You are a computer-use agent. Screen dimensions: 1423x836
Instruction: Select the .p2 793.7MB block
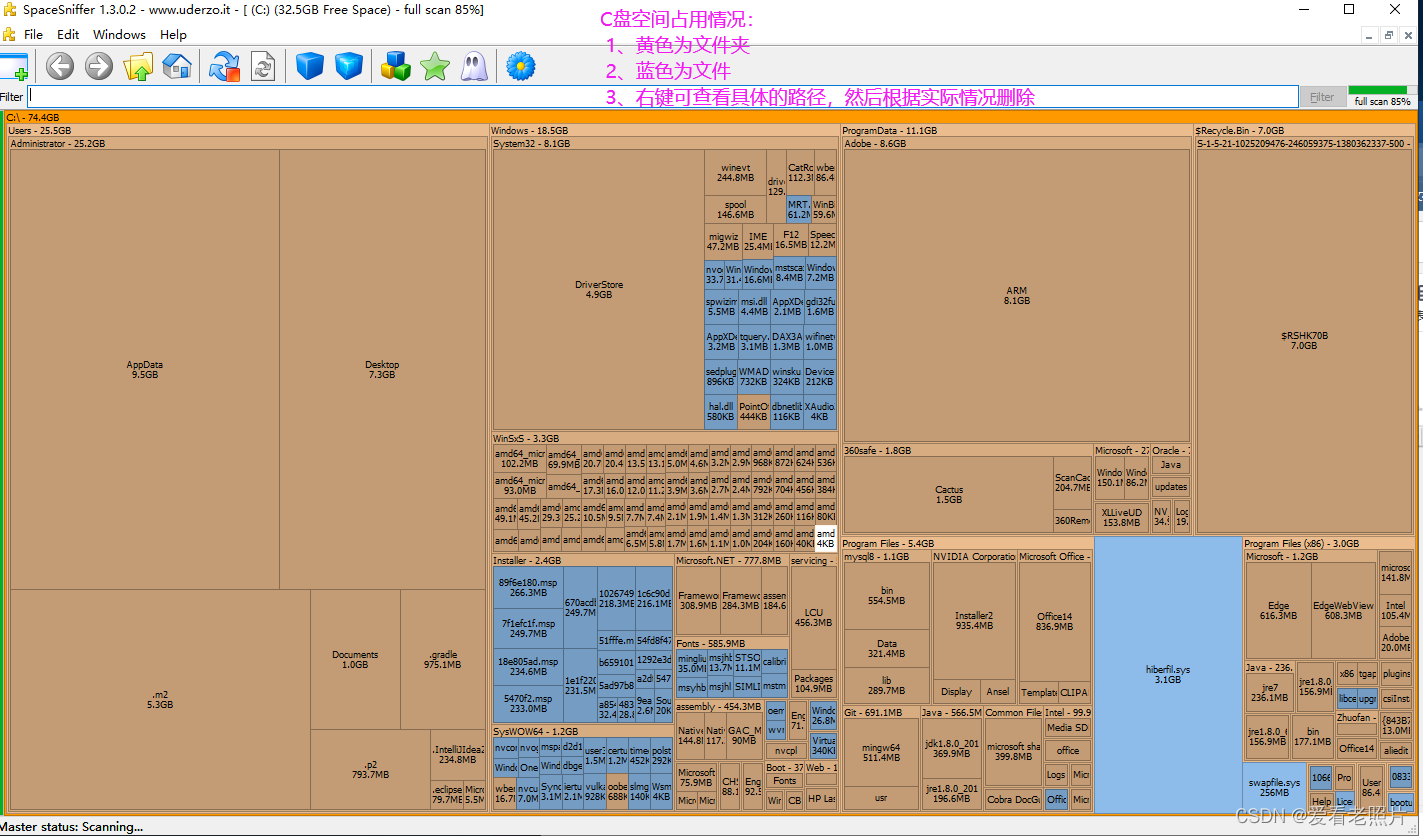click(370, 769)
